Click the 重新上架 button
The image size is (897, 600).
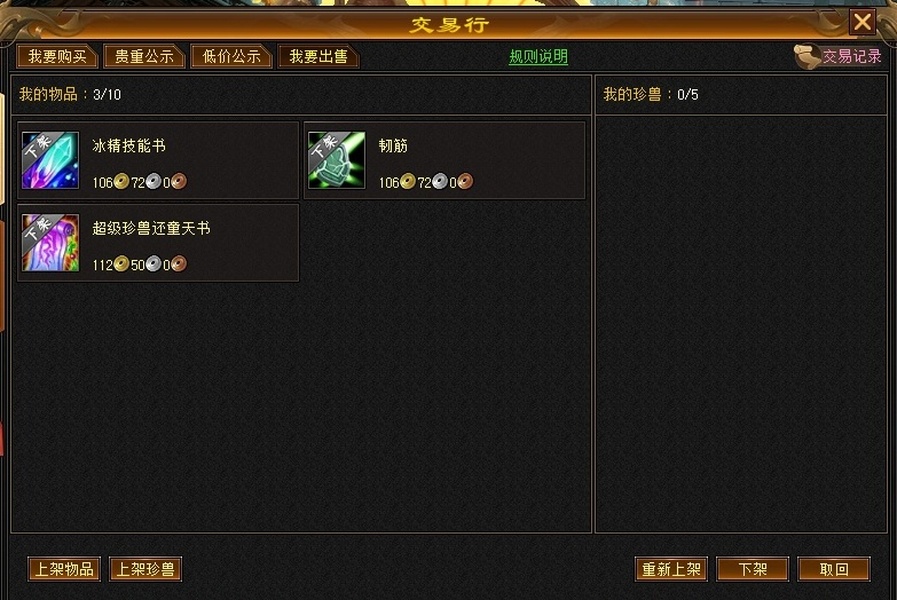(672, 569)
